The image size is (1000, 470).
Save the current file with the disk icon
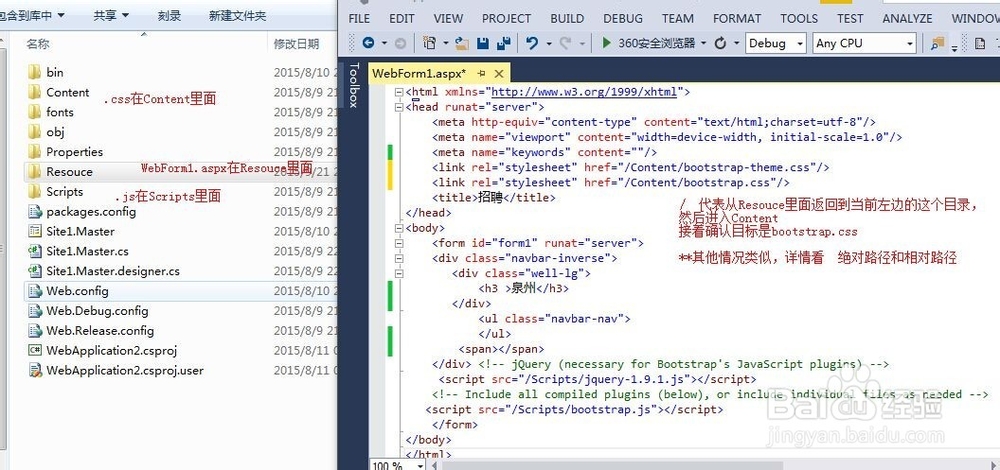click(x=483, y=43)
